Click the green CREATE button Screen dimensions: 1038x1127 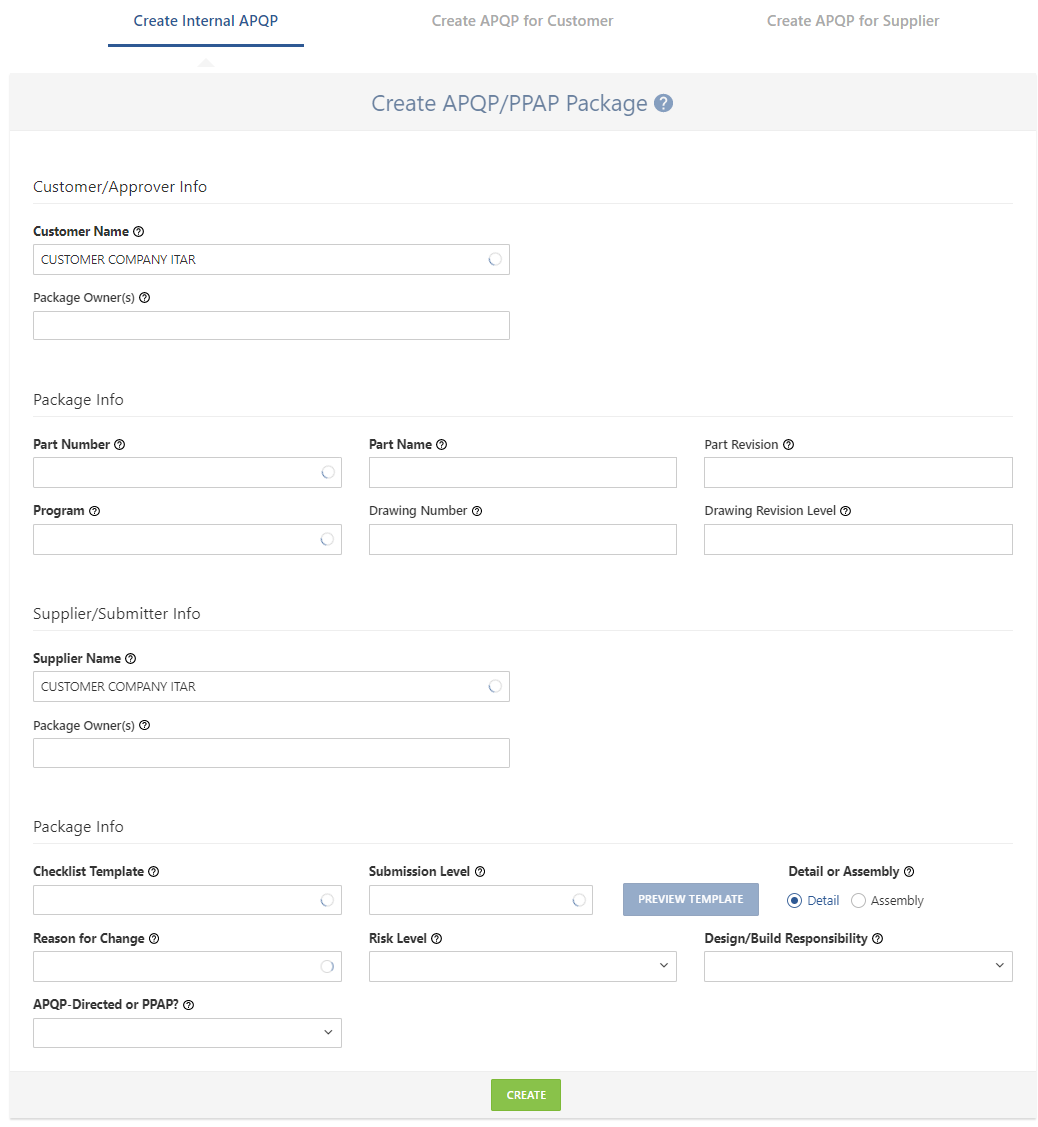pos(525,1095)
